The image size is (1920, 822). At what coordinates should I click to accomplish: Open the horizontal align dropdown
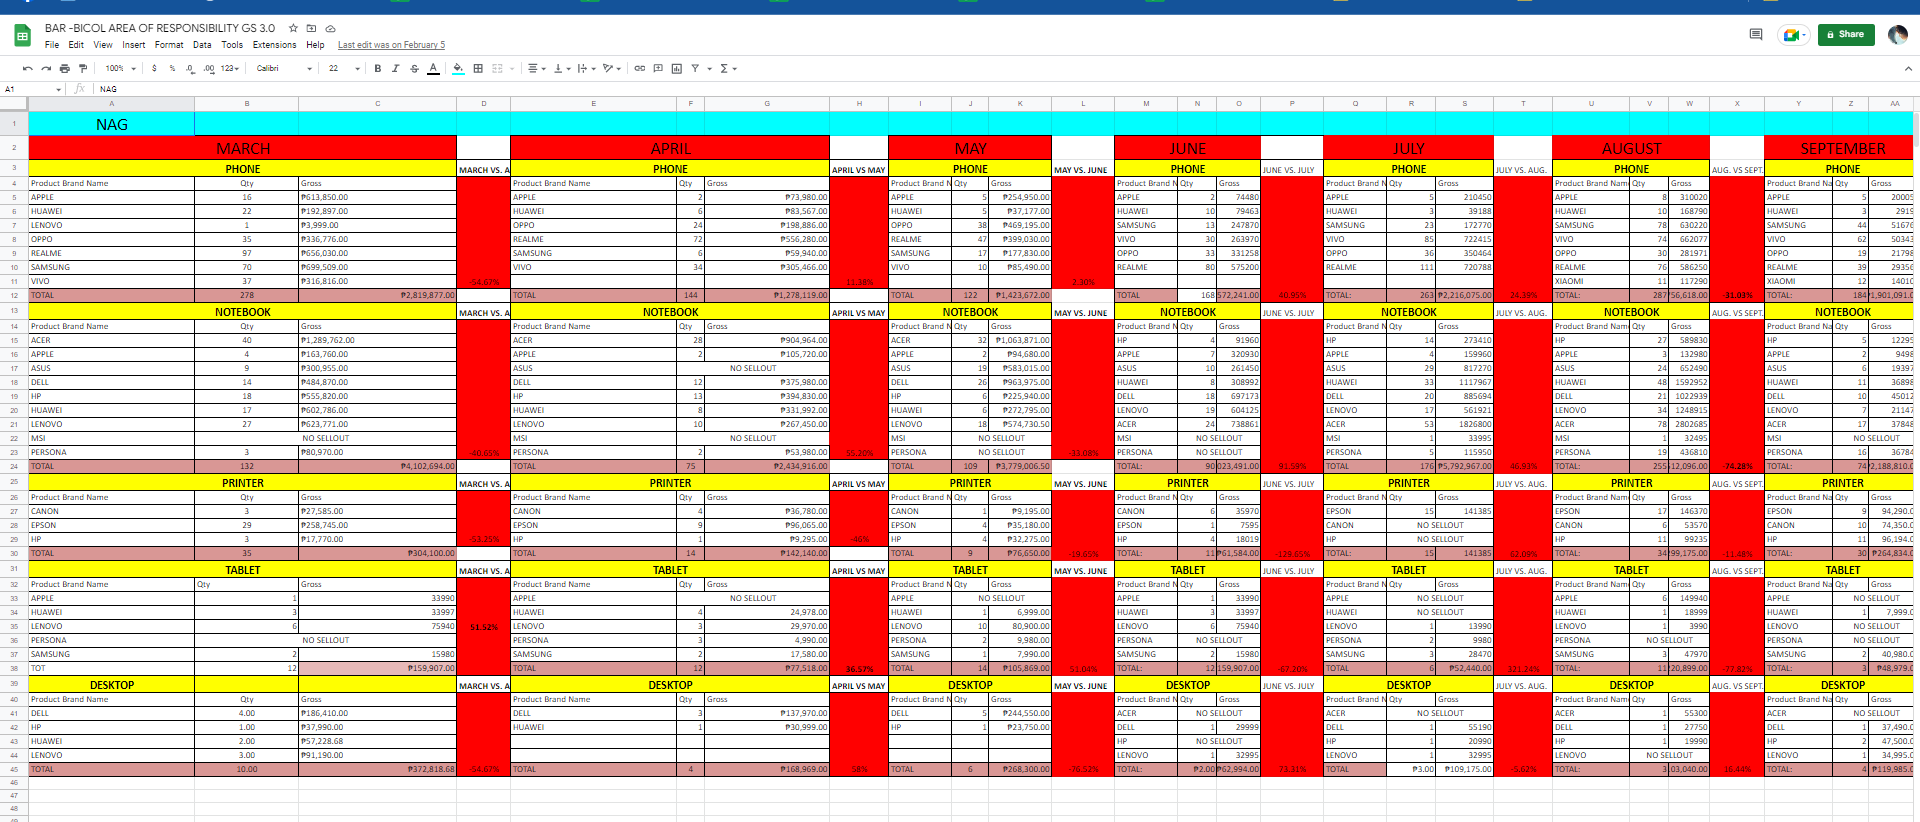click(x=536, y=69)
